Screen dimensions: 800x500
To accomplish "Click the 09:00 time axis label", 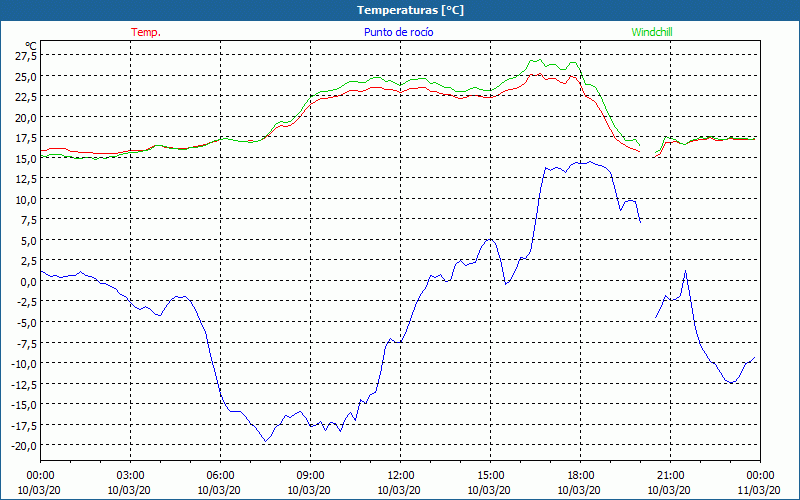I will coord(310,476).
